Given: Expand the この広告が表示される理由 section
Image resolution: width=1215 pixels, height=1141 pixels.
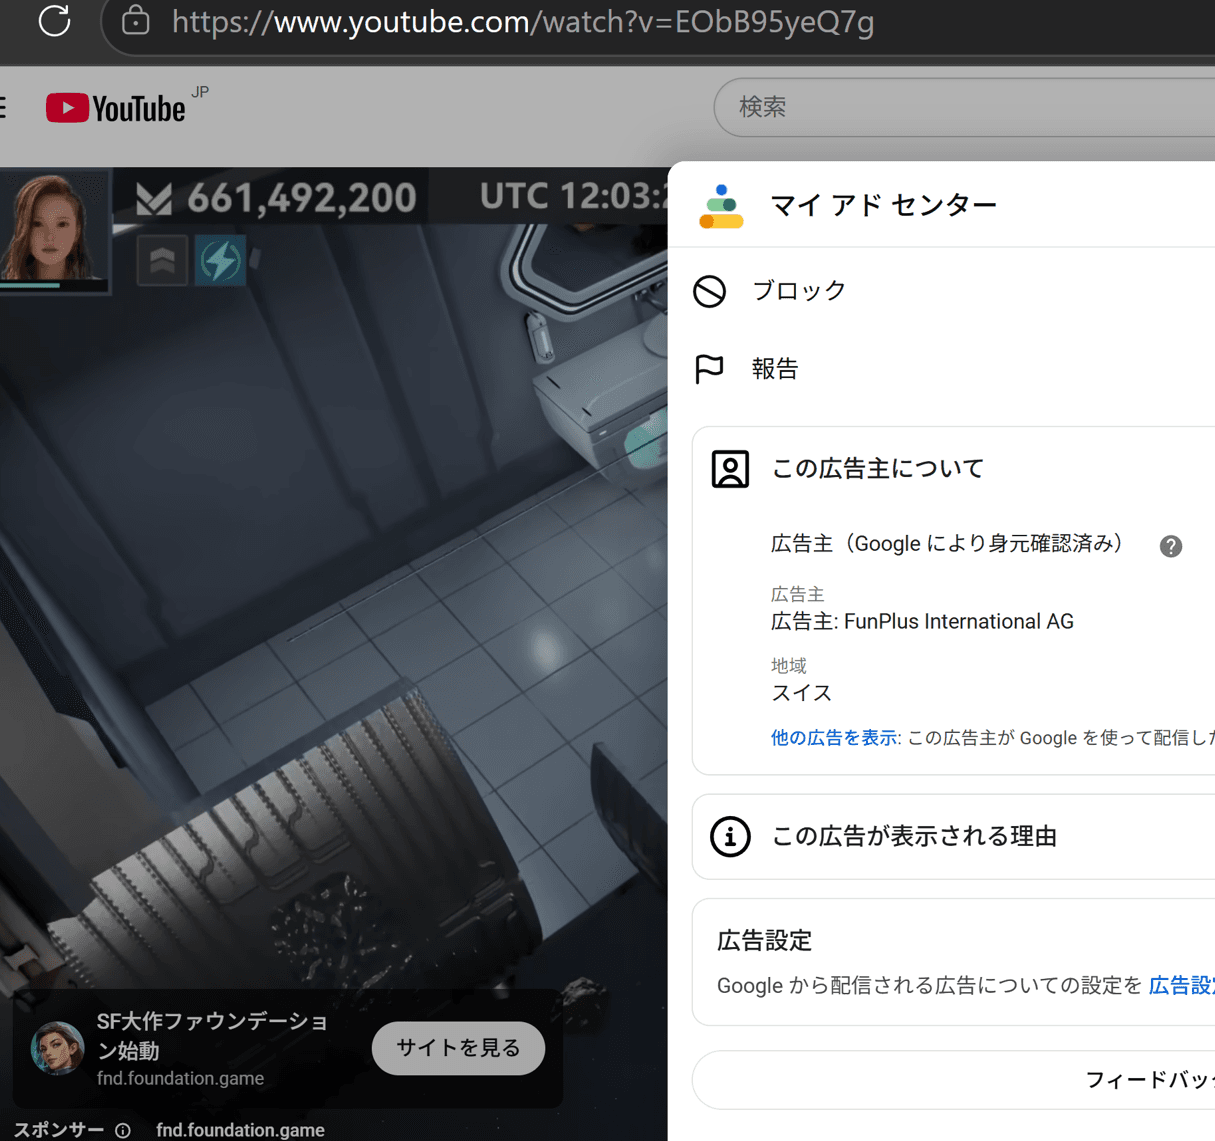Looking at the screenshot, I should click(x=953, y=837).
